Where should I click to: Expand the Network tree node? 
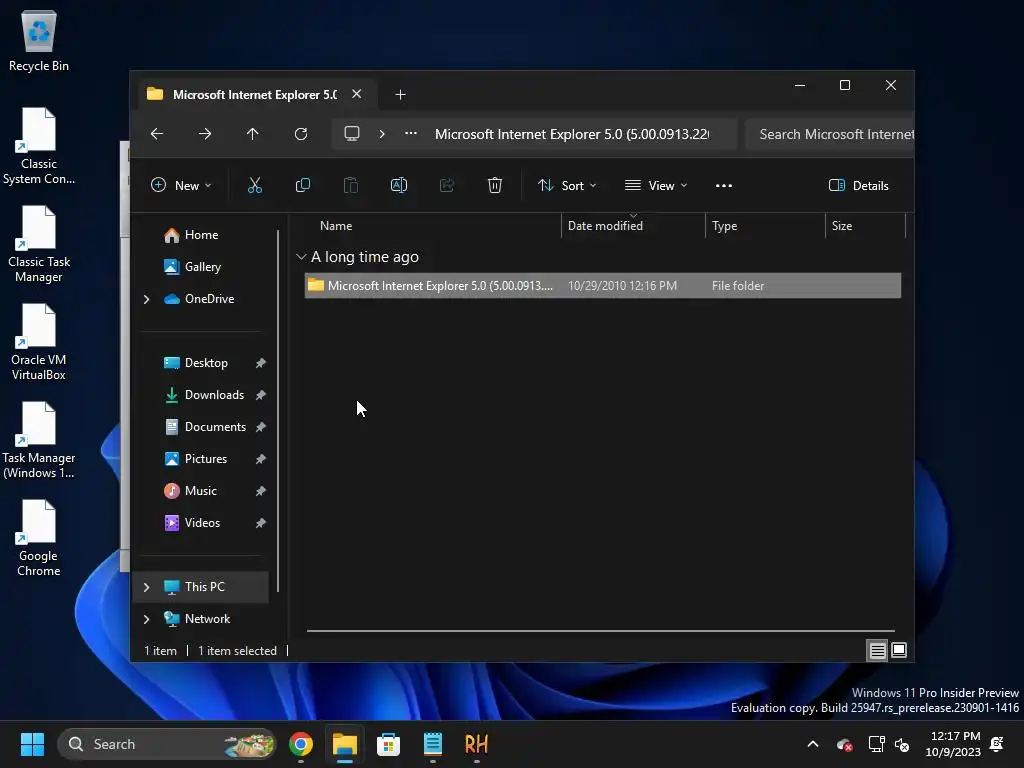[146, 619]
